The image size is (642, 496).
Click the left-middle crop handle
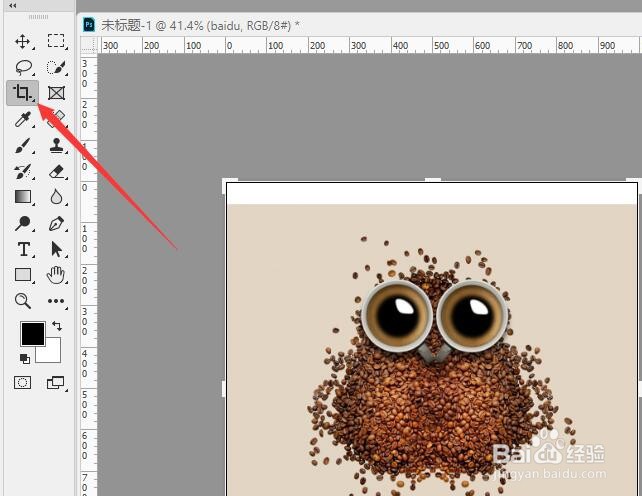point(224,388)
